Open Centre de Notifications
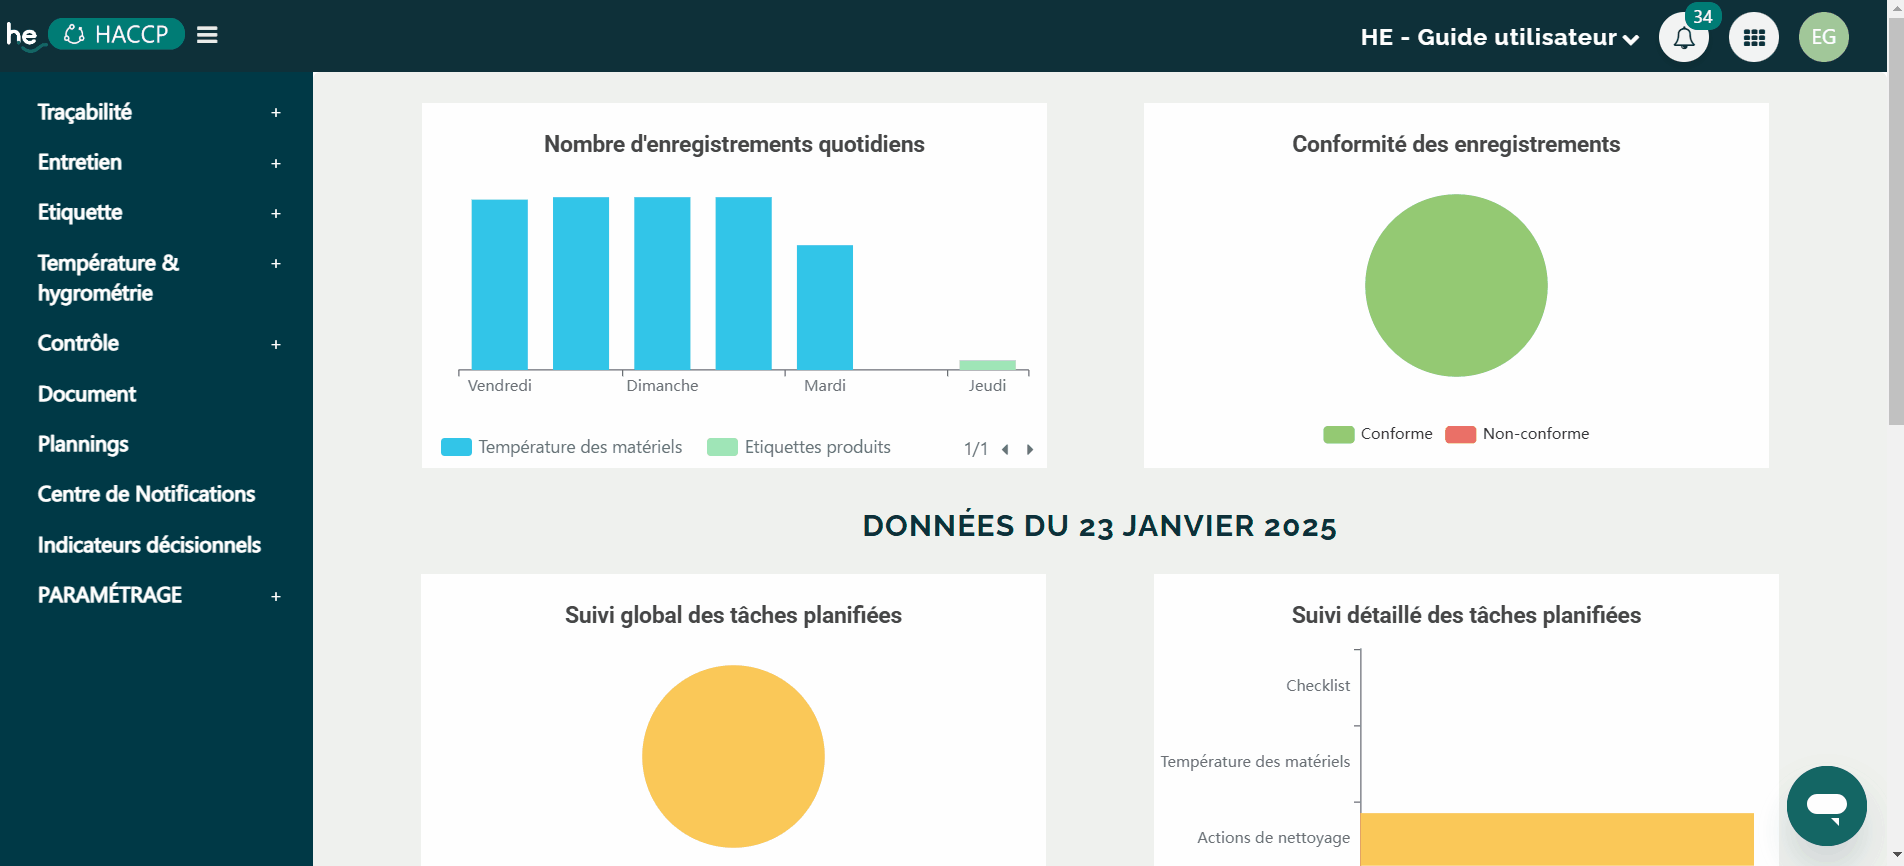This screenshot has width=1904, height=866. click(x=146, y=494)
